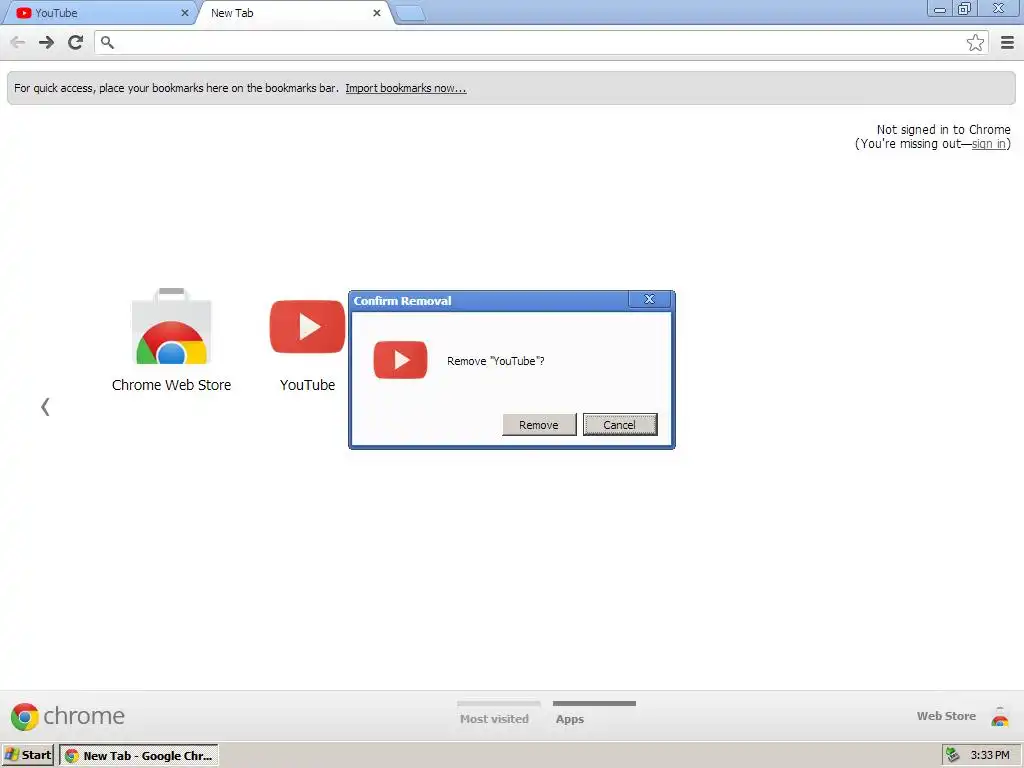Viewport: 1024px width, 768px height.
Task: Select the New Tab tab
Action: click(295, 13)
